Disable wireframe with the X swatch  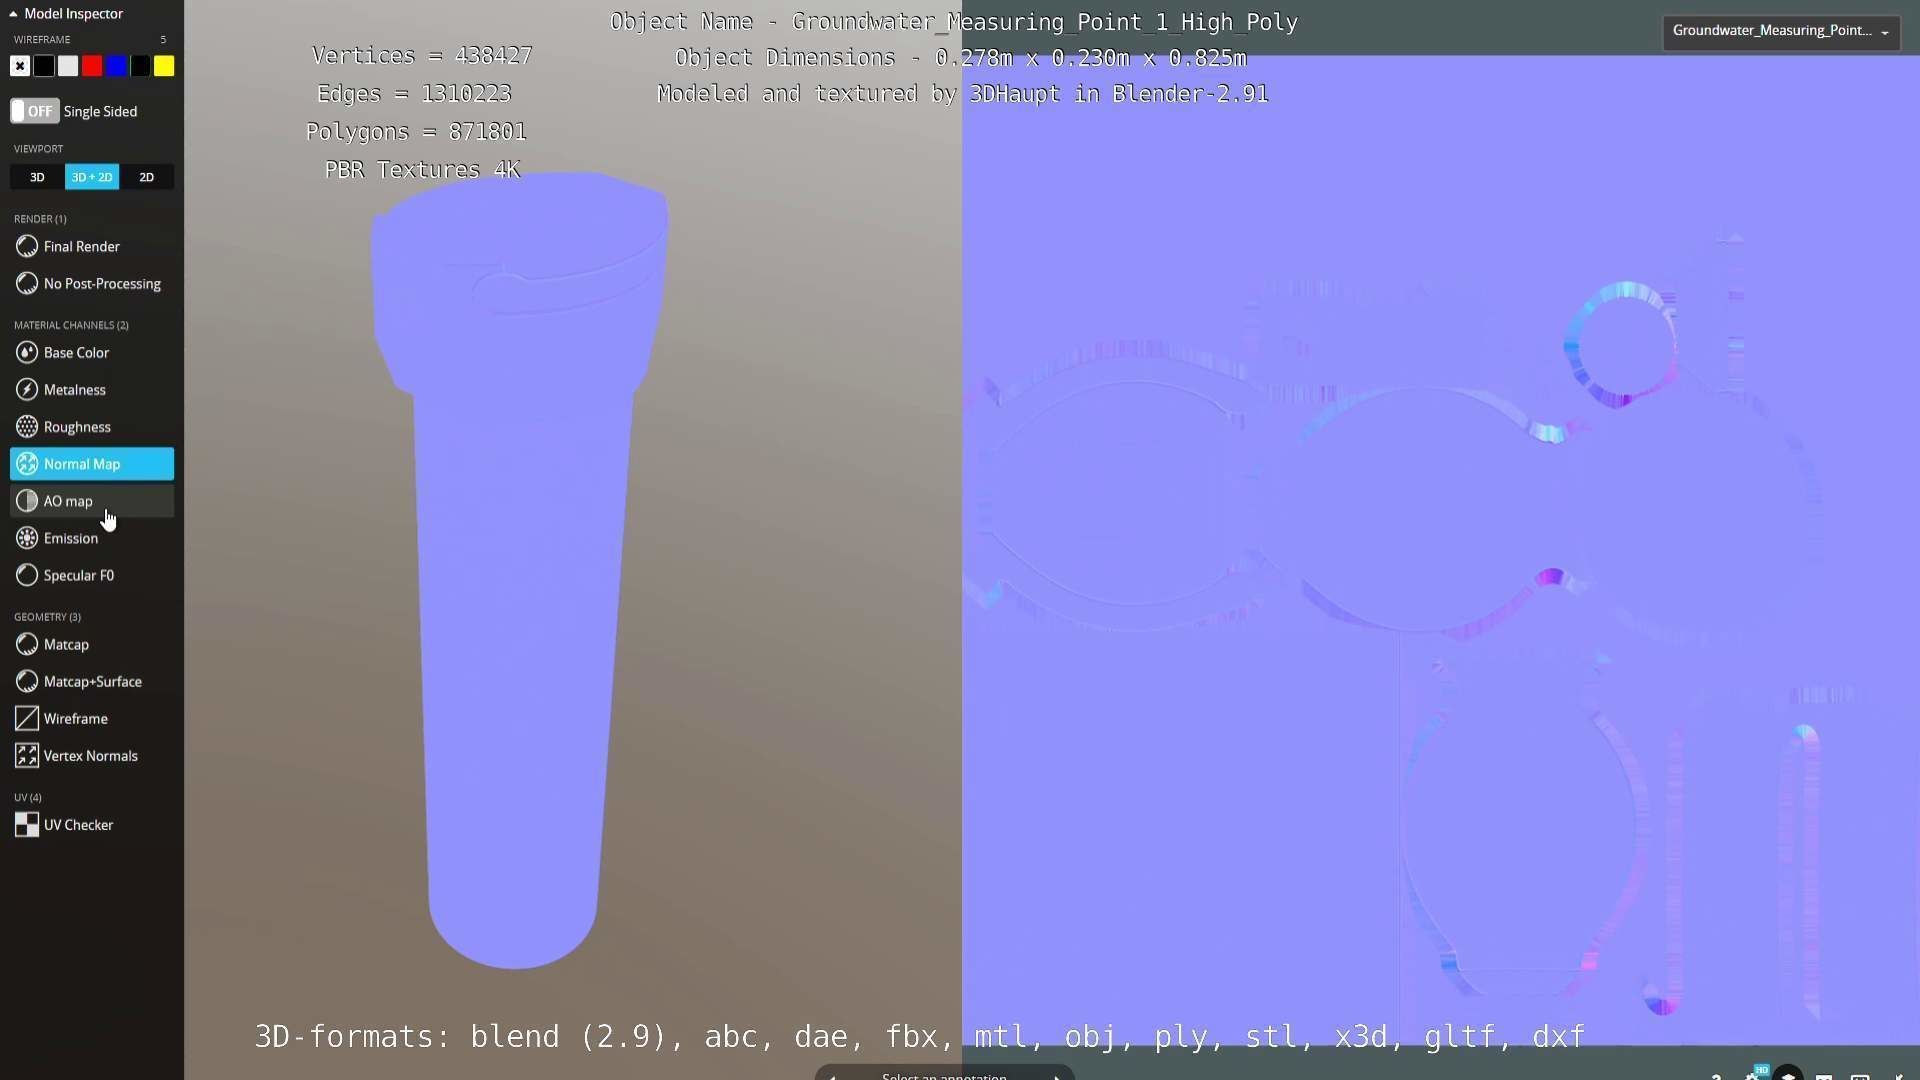(x=20, y=66)
